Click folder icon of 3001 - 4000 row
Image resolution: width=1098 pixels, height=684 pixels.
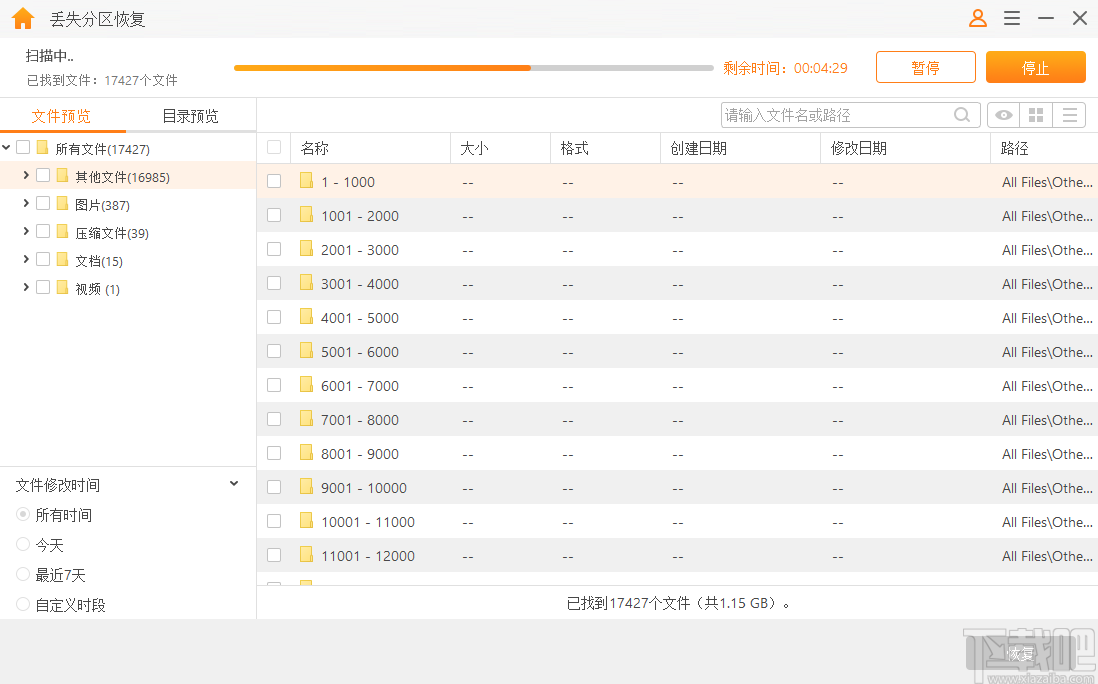307,283
